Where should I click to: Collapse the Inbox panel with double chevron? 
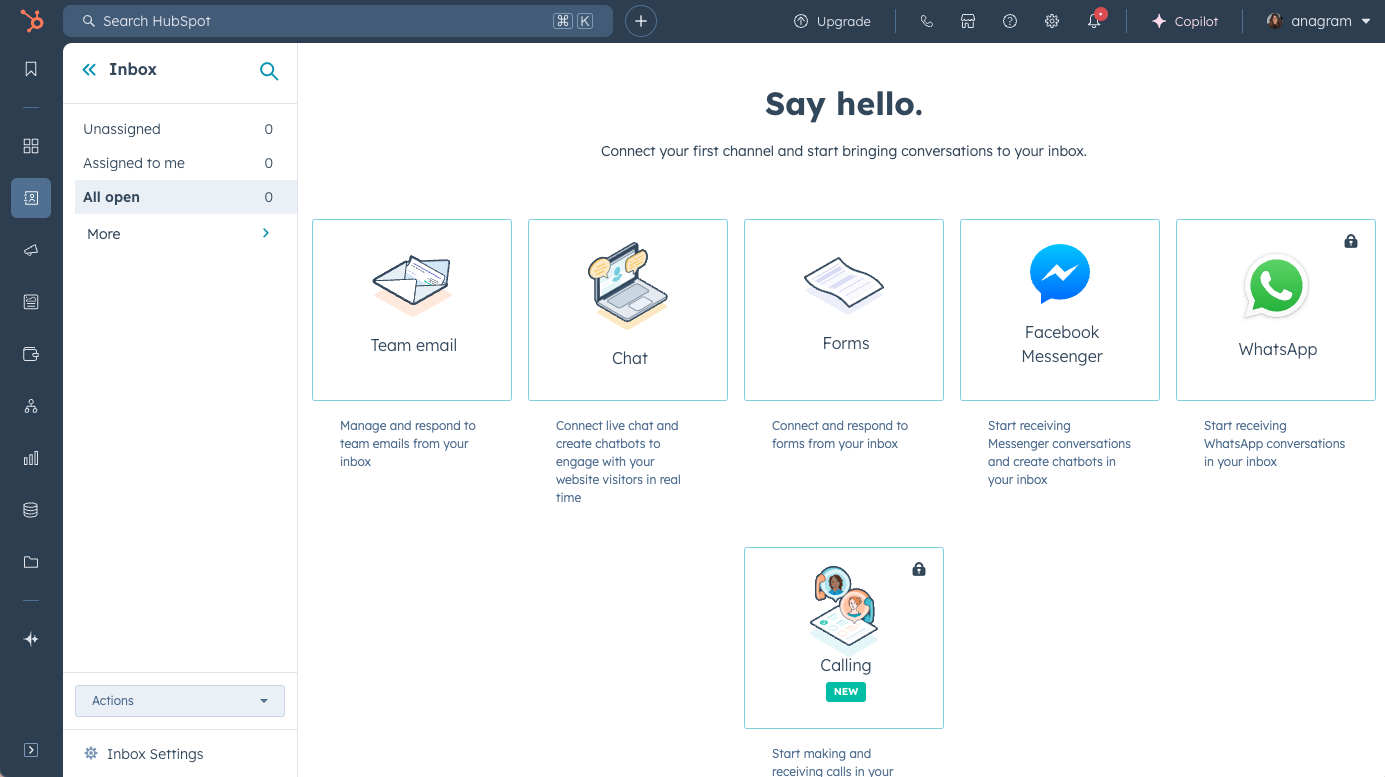[89, 70]
